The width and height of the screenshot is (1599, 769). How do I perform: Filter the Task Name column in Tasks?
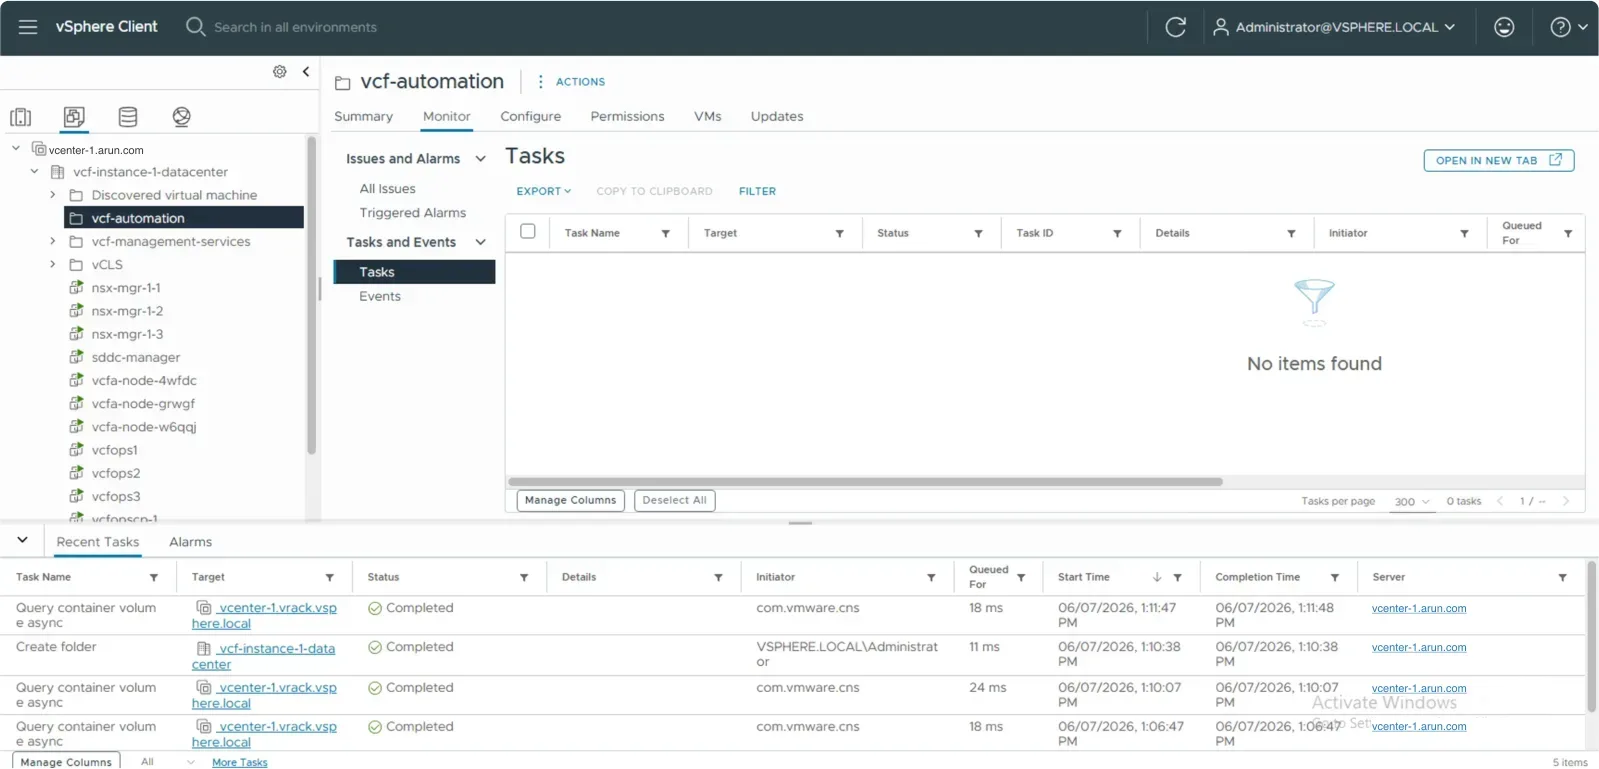pyautogui.click(x=665, y=233)
